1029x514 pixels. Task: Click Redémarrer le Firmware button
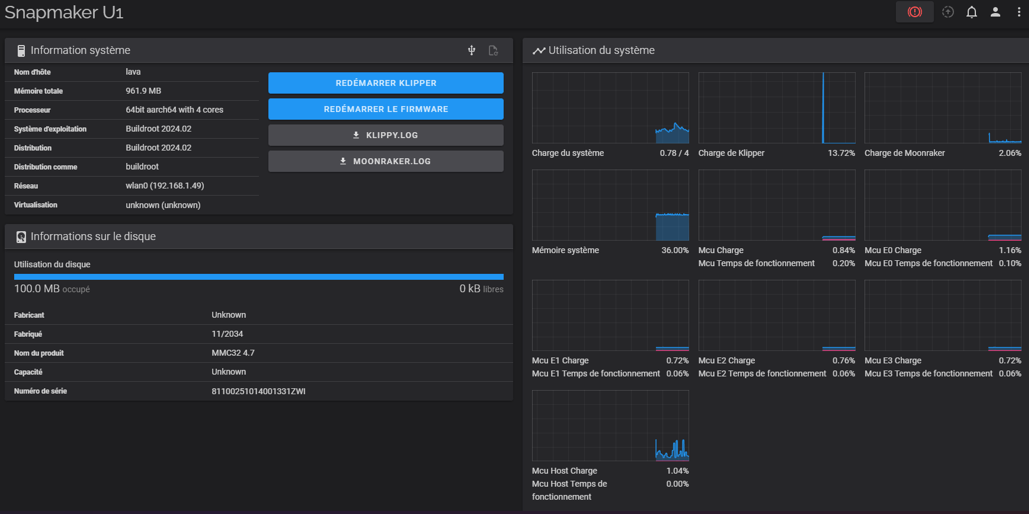[x=385, y=109]
